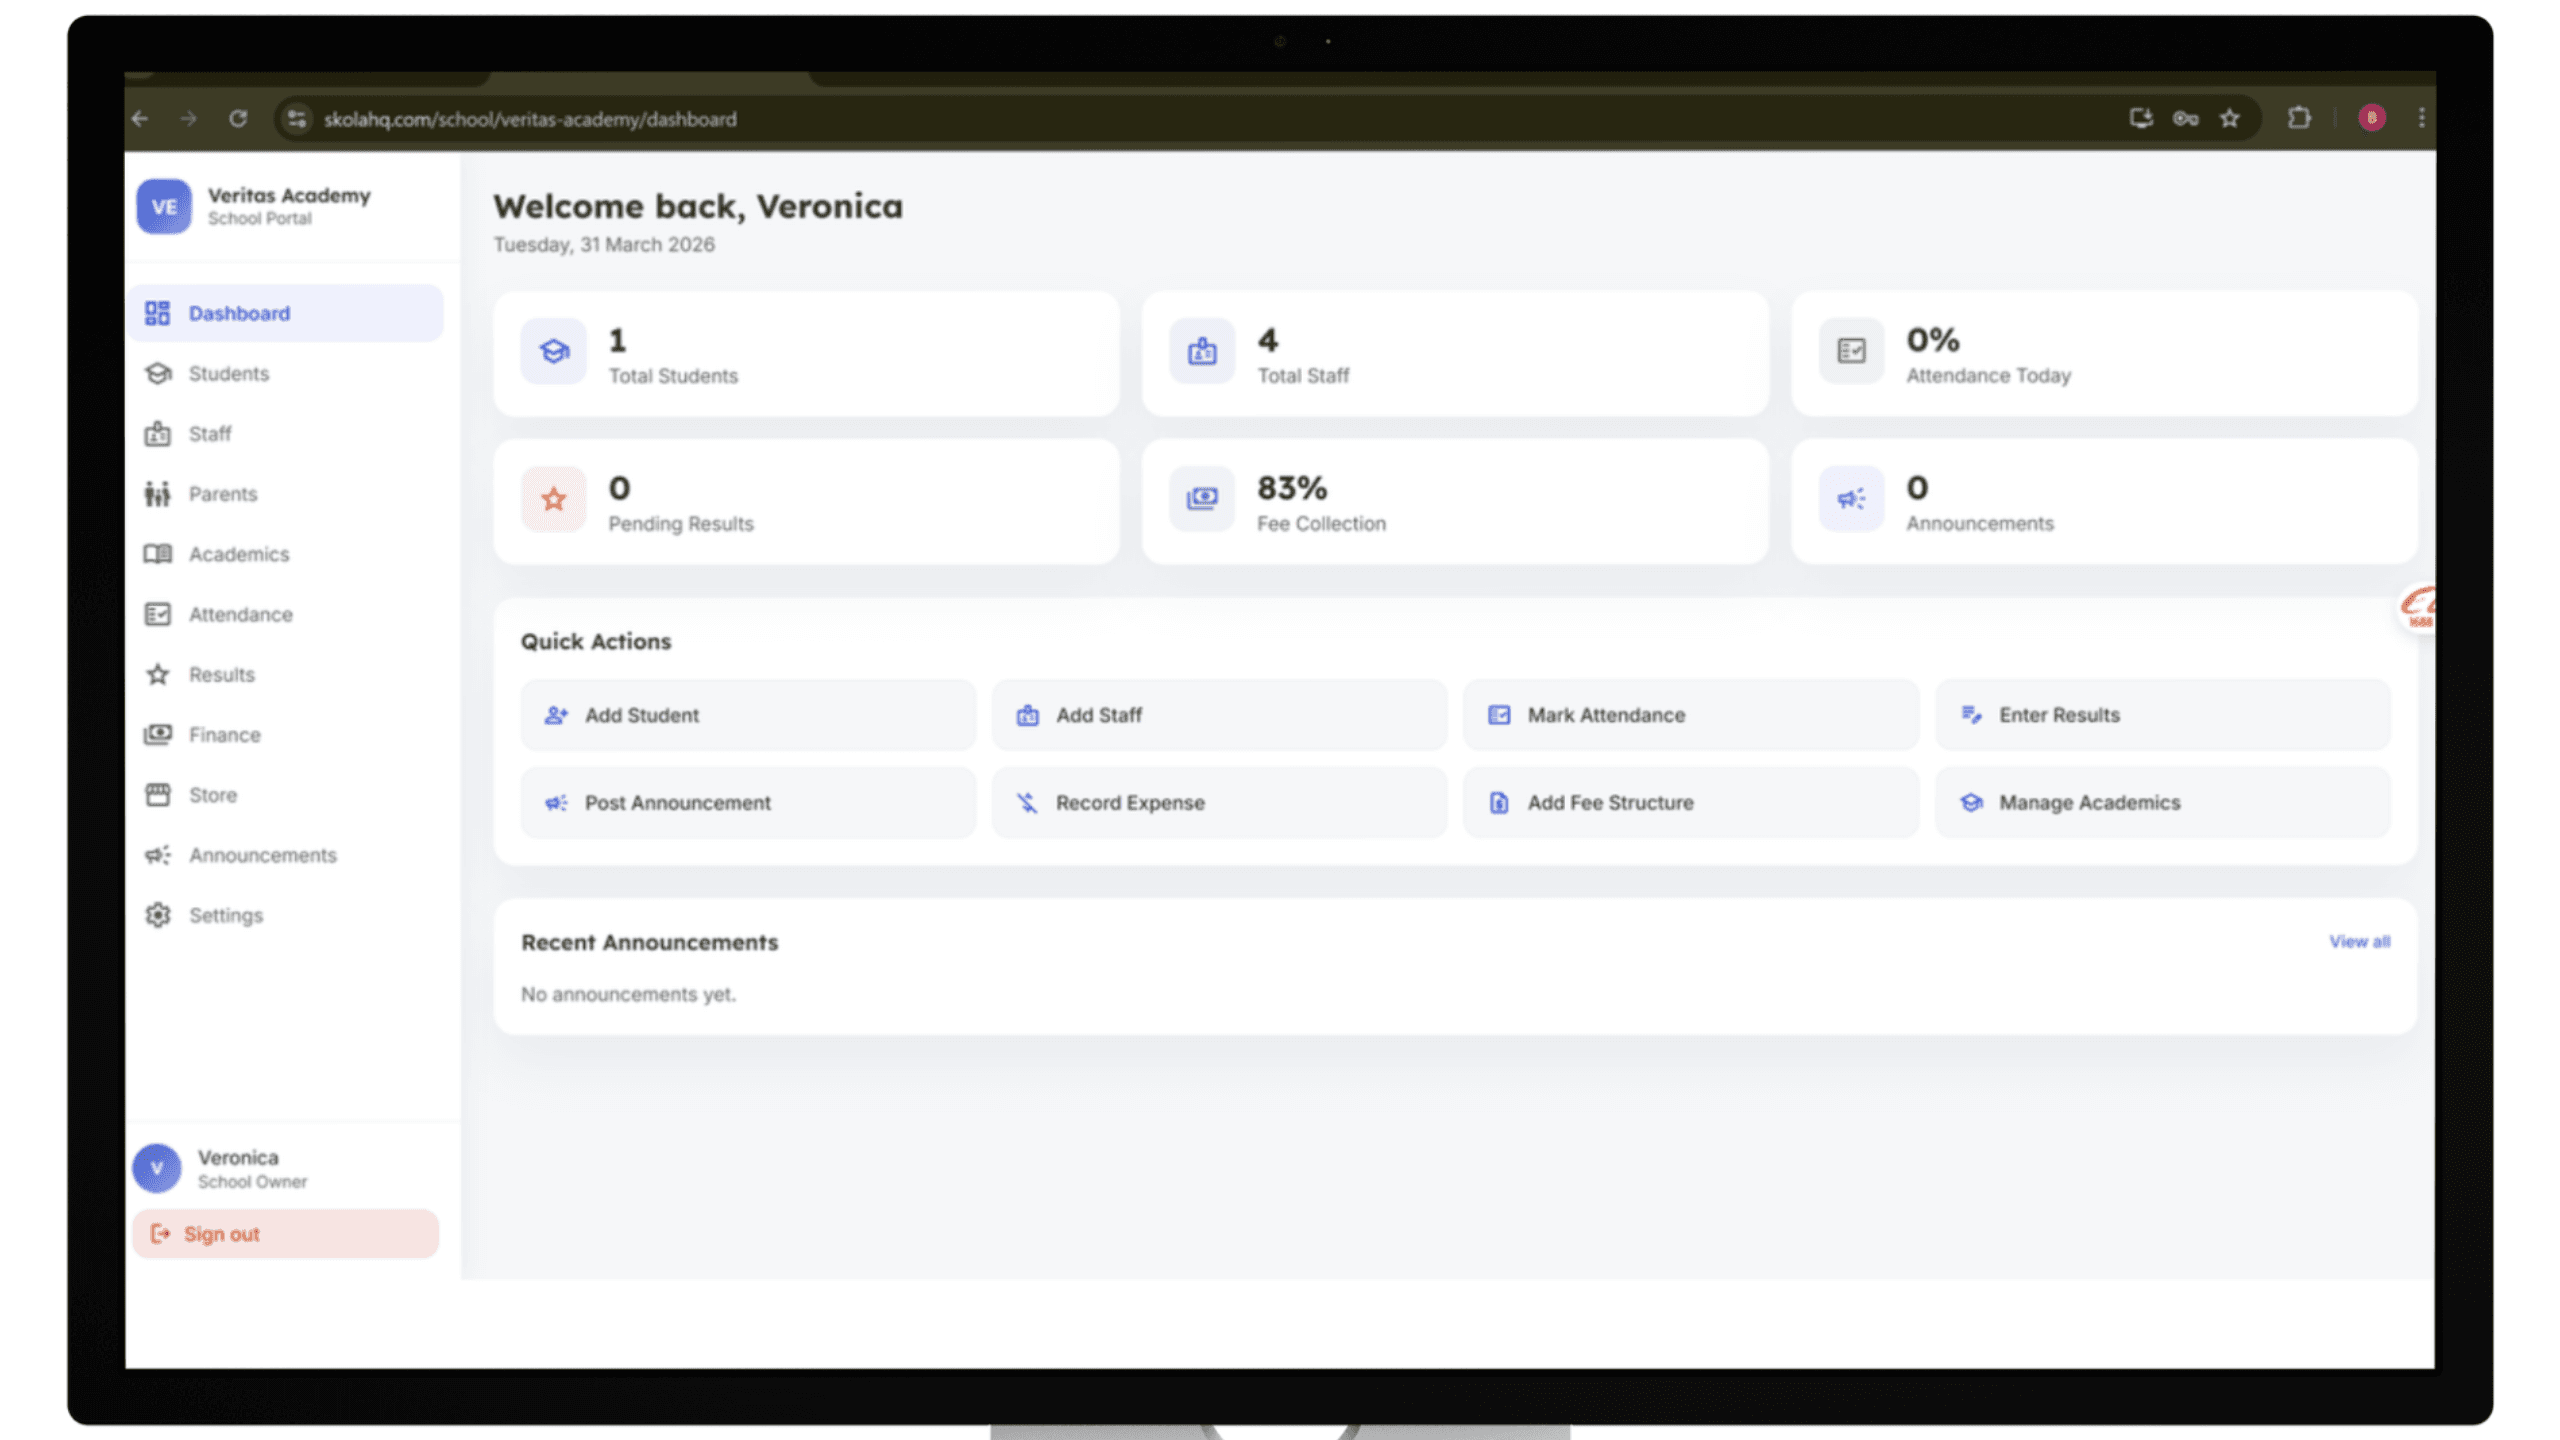Image resolution: width=2560 pixels, height=1440 pixels.
Task: Click the Sign out button
Action: [285, 1233]
